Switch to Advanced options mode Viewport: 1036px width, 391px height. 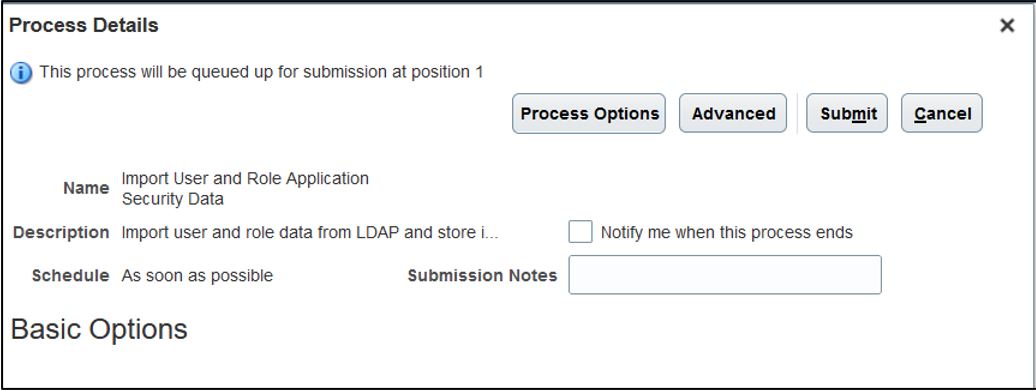coord(733,114)
